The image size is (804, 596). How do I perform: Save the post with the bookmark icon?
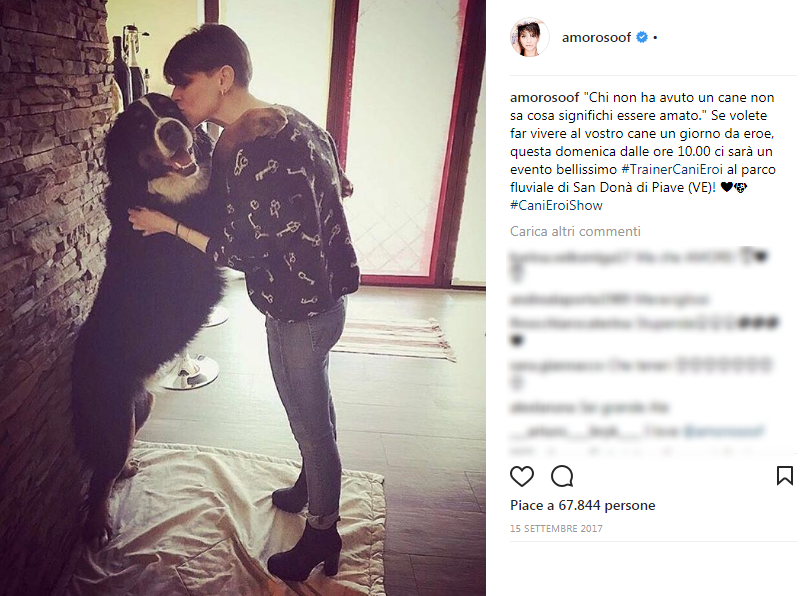pos(785,476)
